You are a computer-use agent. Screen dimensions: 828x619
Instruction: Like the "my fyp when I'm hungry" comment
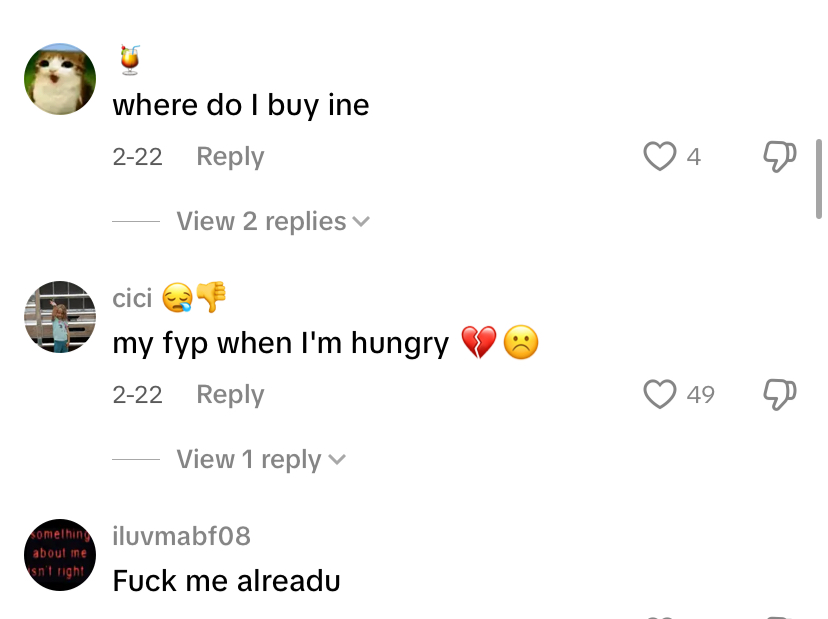click(x=659, y=394)
